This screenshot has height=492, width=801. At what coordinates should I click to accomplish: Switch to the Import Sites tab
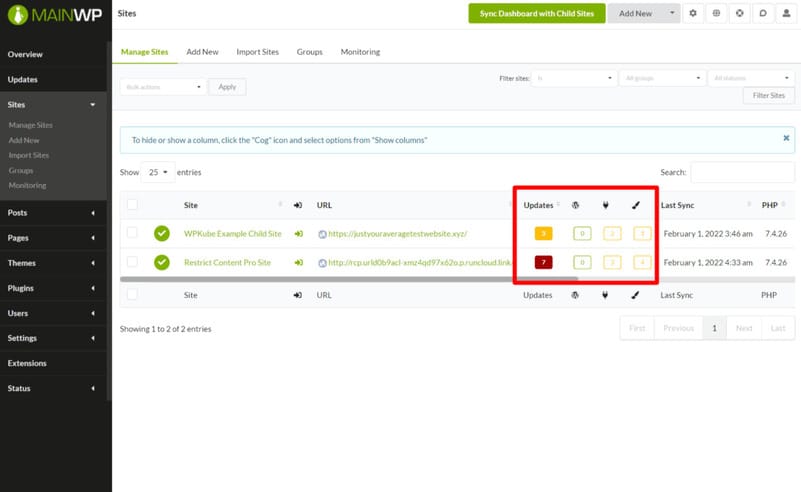[x=257, y=52]
